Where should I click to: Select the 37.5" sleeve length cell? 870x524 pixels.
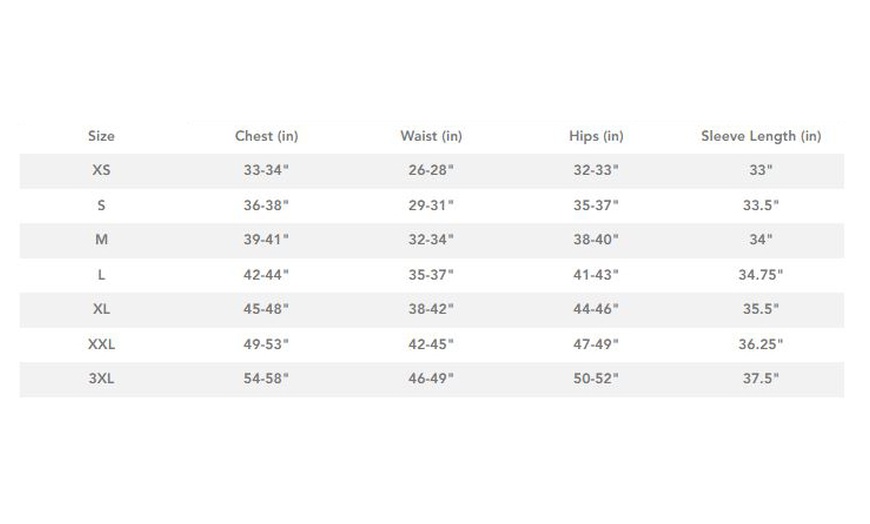pyautogui.click(x=760, y=379)
